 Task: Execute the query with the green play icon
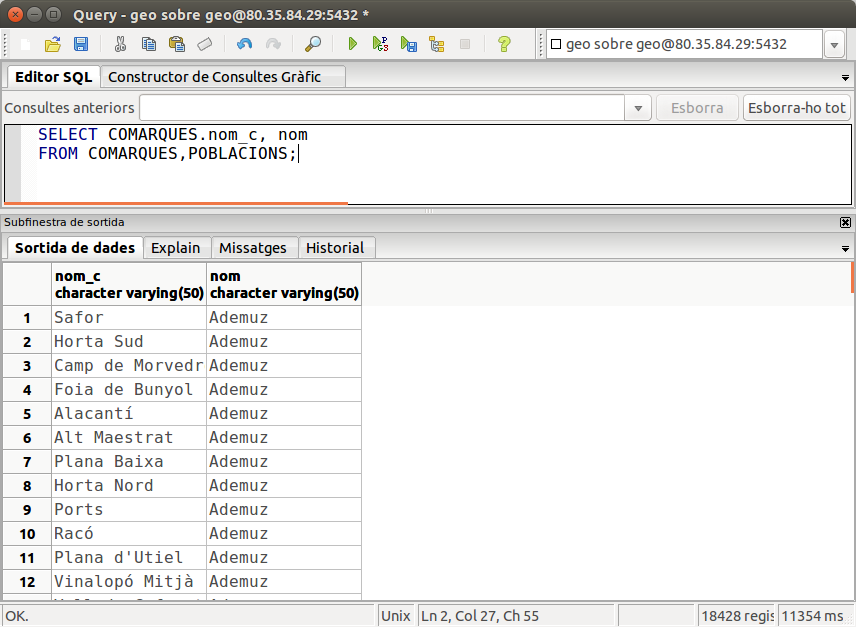point(352,44)
